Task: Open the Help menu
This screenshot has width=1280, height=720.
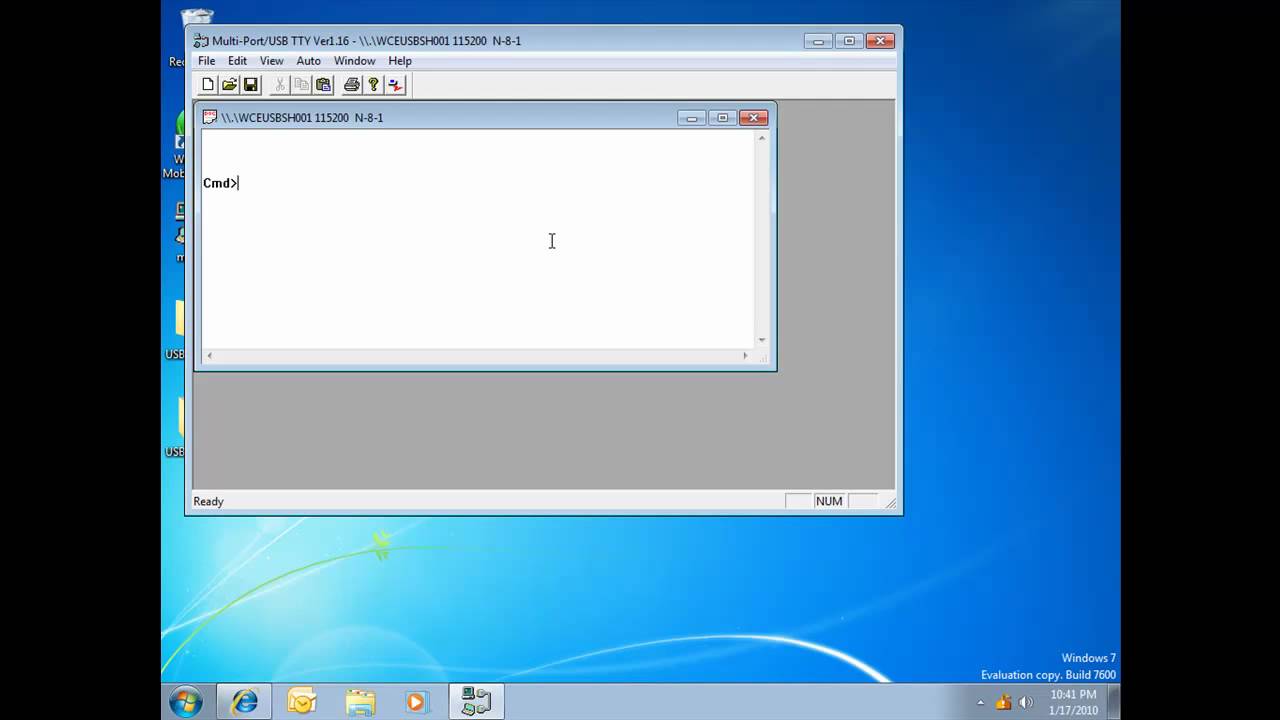Action: pos(400,61)
